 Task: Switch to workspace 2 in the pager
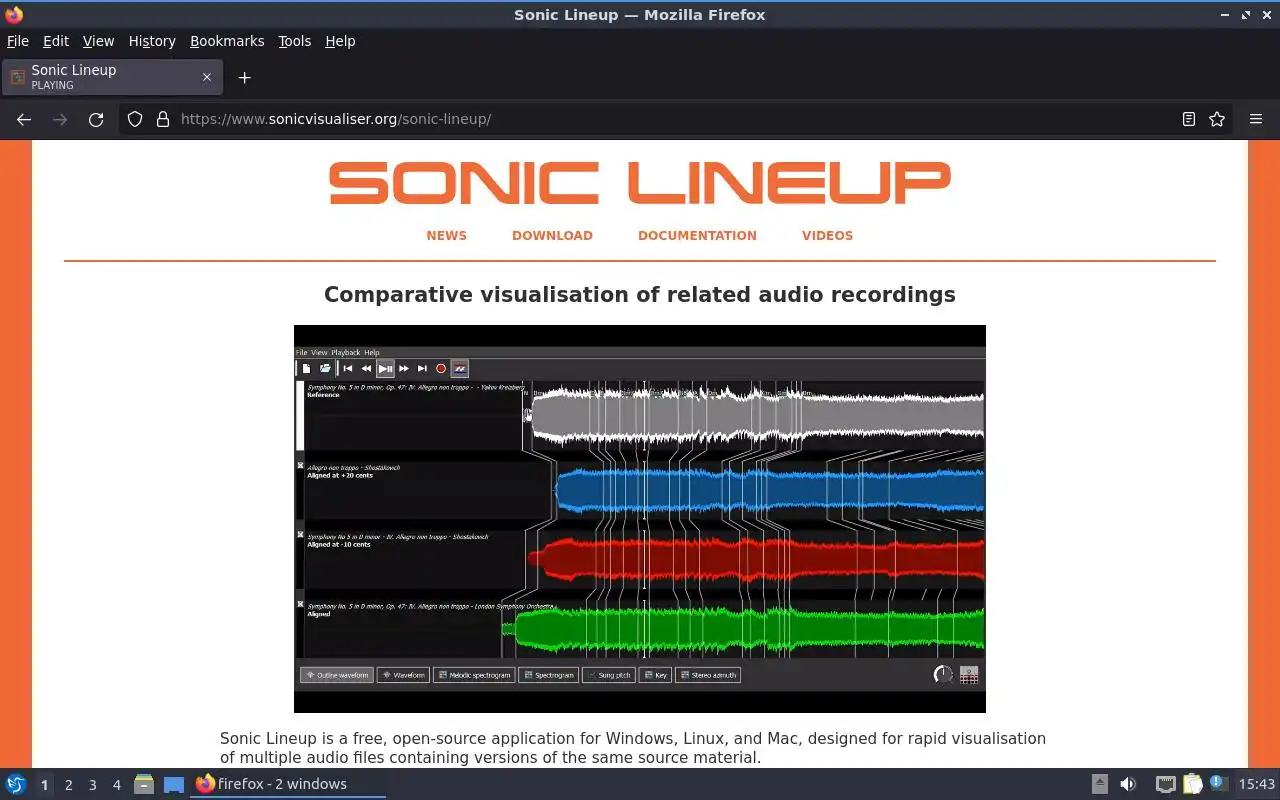pyautogui.click(x=68, y=784)
